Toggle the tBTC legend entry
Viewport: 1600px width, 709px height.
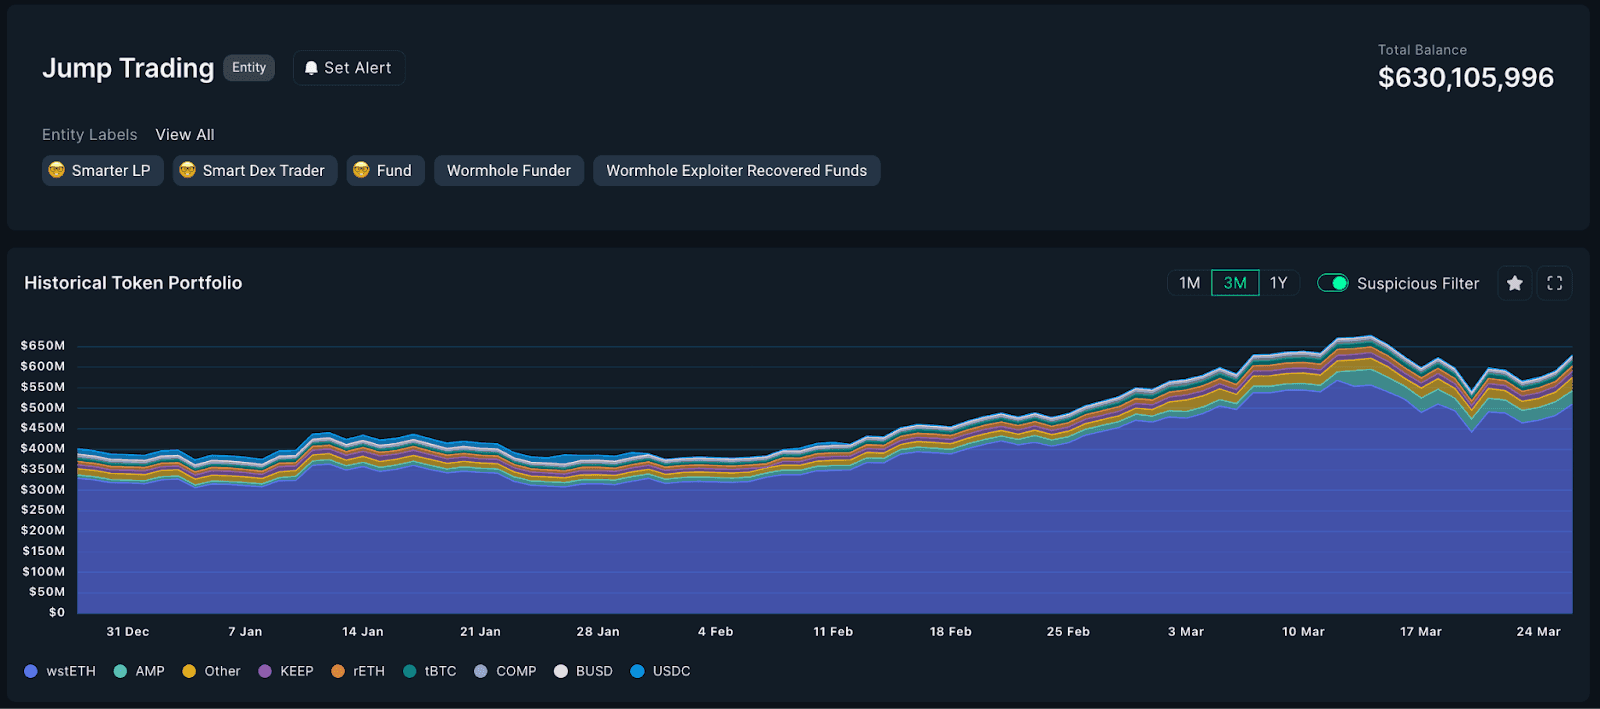pos(430,671)
